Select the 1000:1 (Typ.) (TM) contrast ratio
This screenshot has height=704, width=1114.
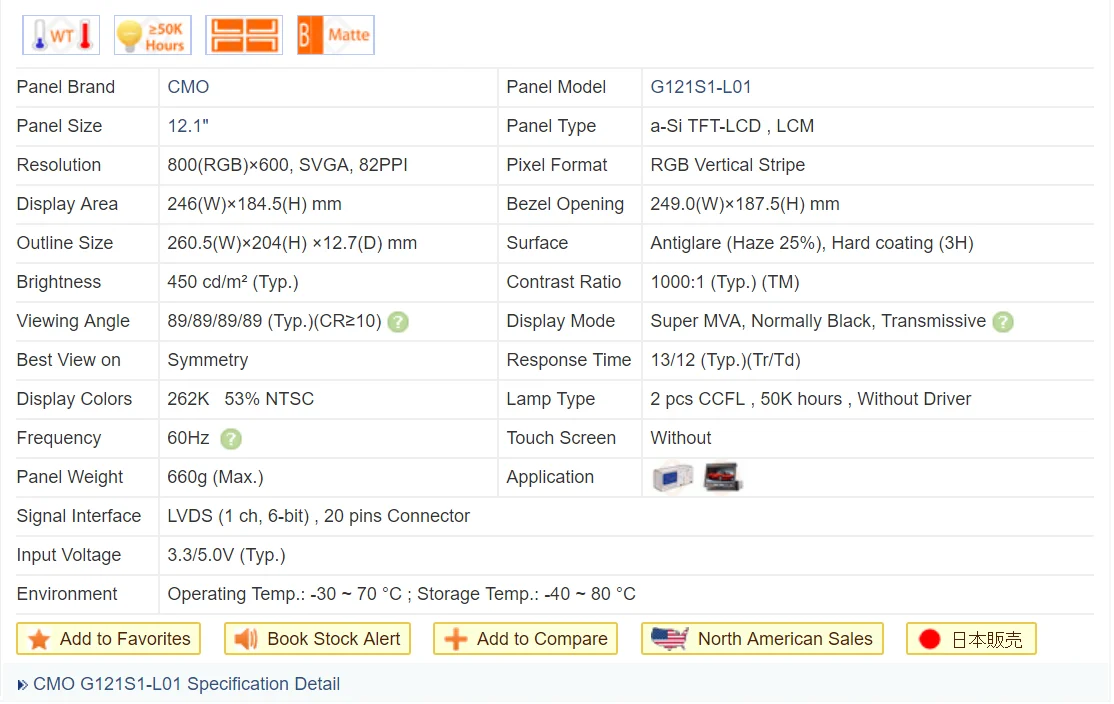point(725,282)
